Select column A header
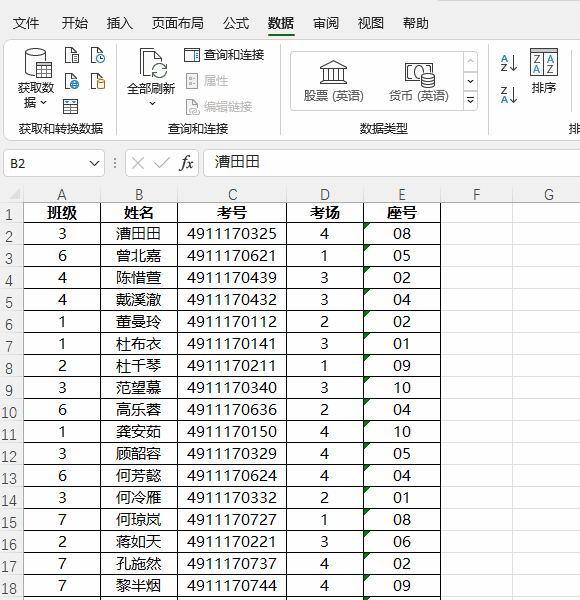This screenshot has width=580, height=600. 62,194
